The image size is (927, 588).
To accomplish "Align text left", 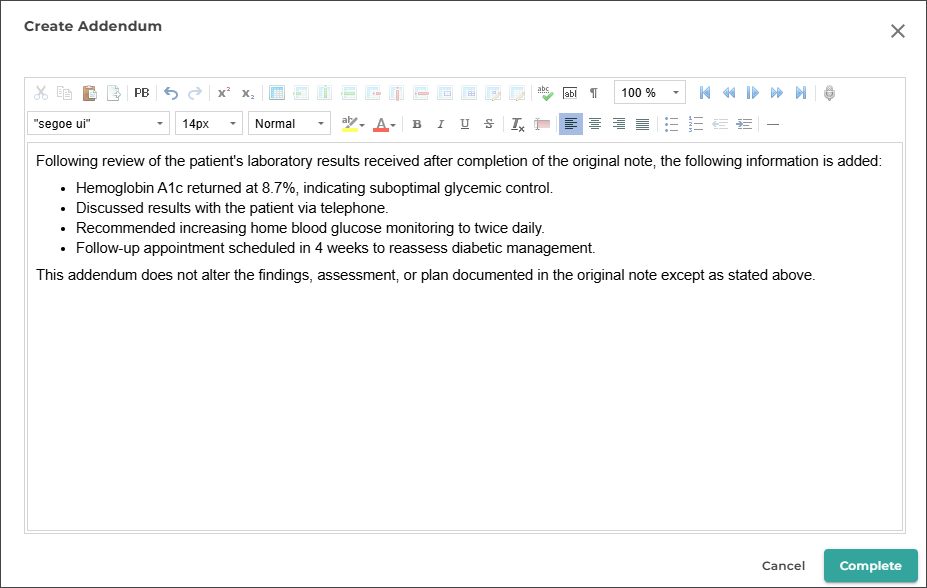I will (x=571, y=124).
